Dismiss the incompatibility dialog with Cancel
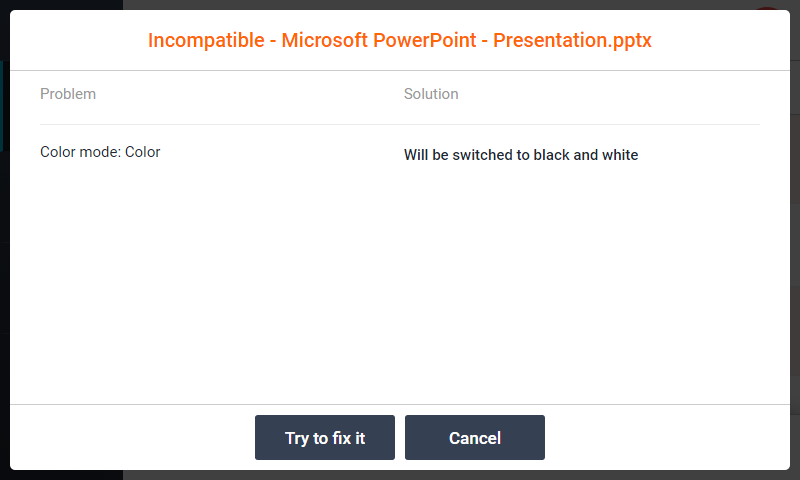800x480 pixels. coord(475,438)
